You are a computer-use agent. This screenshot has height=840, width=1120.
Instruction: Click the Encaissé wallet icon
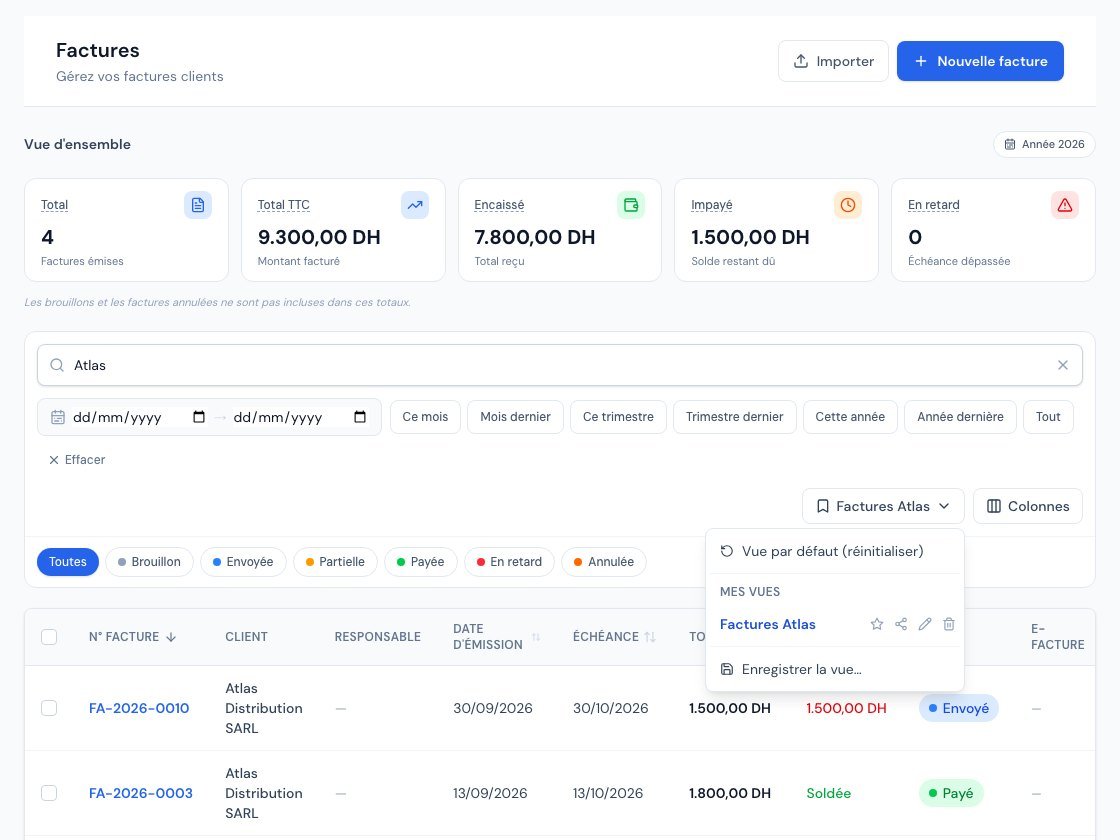631,205
